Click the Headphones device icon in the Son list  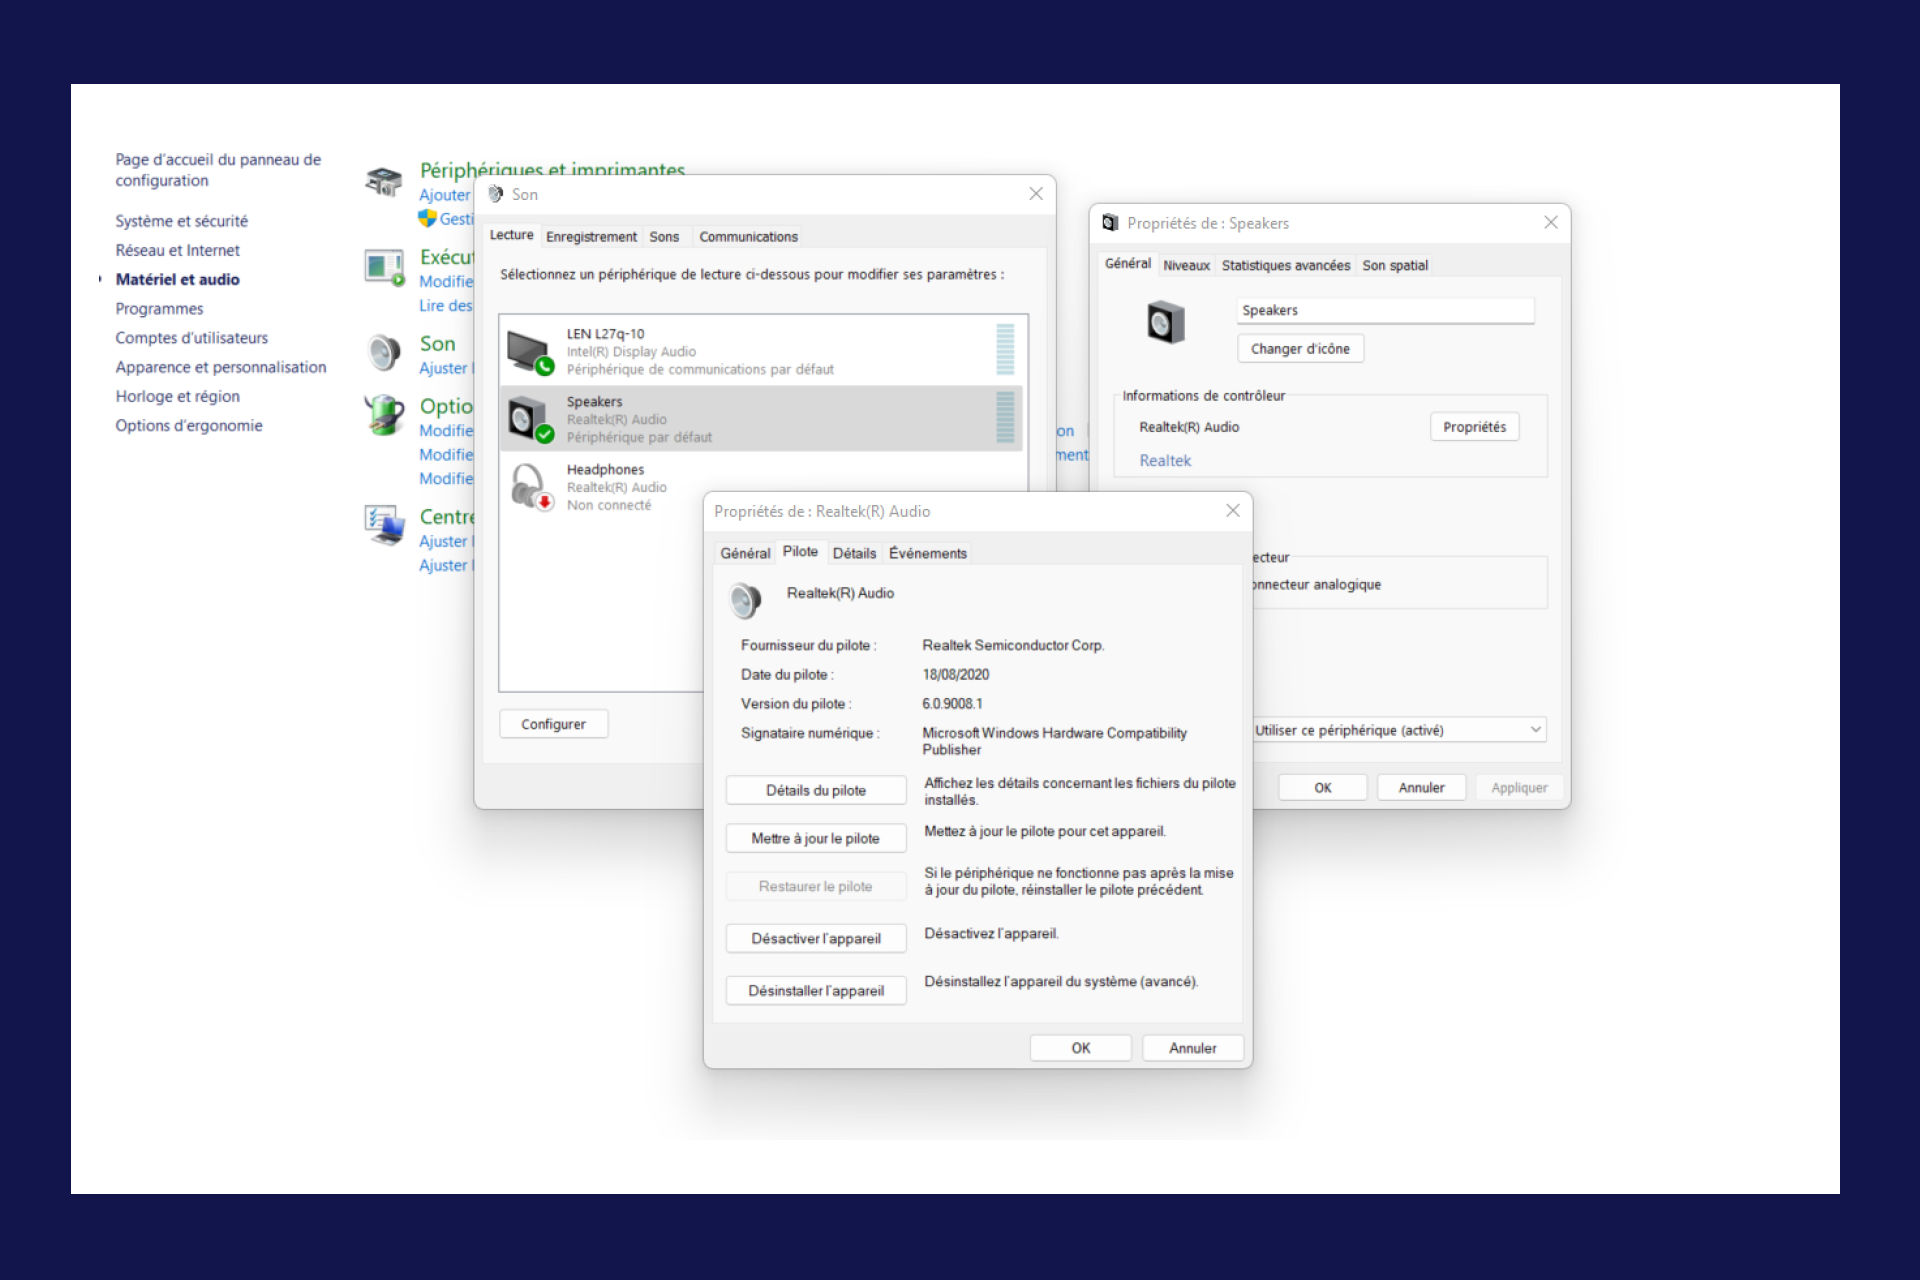tap(530, 487)
